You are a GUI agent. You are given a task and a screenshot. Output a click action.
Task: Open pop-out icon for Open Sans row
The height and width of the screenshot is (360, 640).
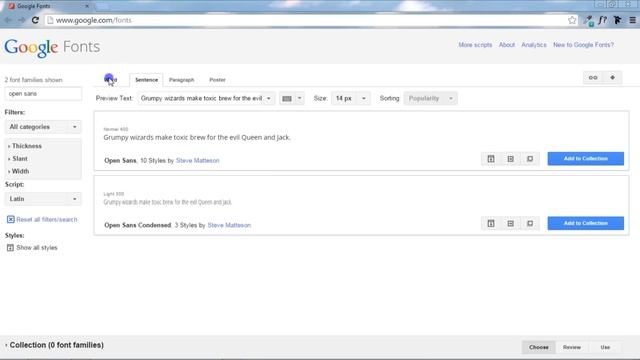coord(530,159)
